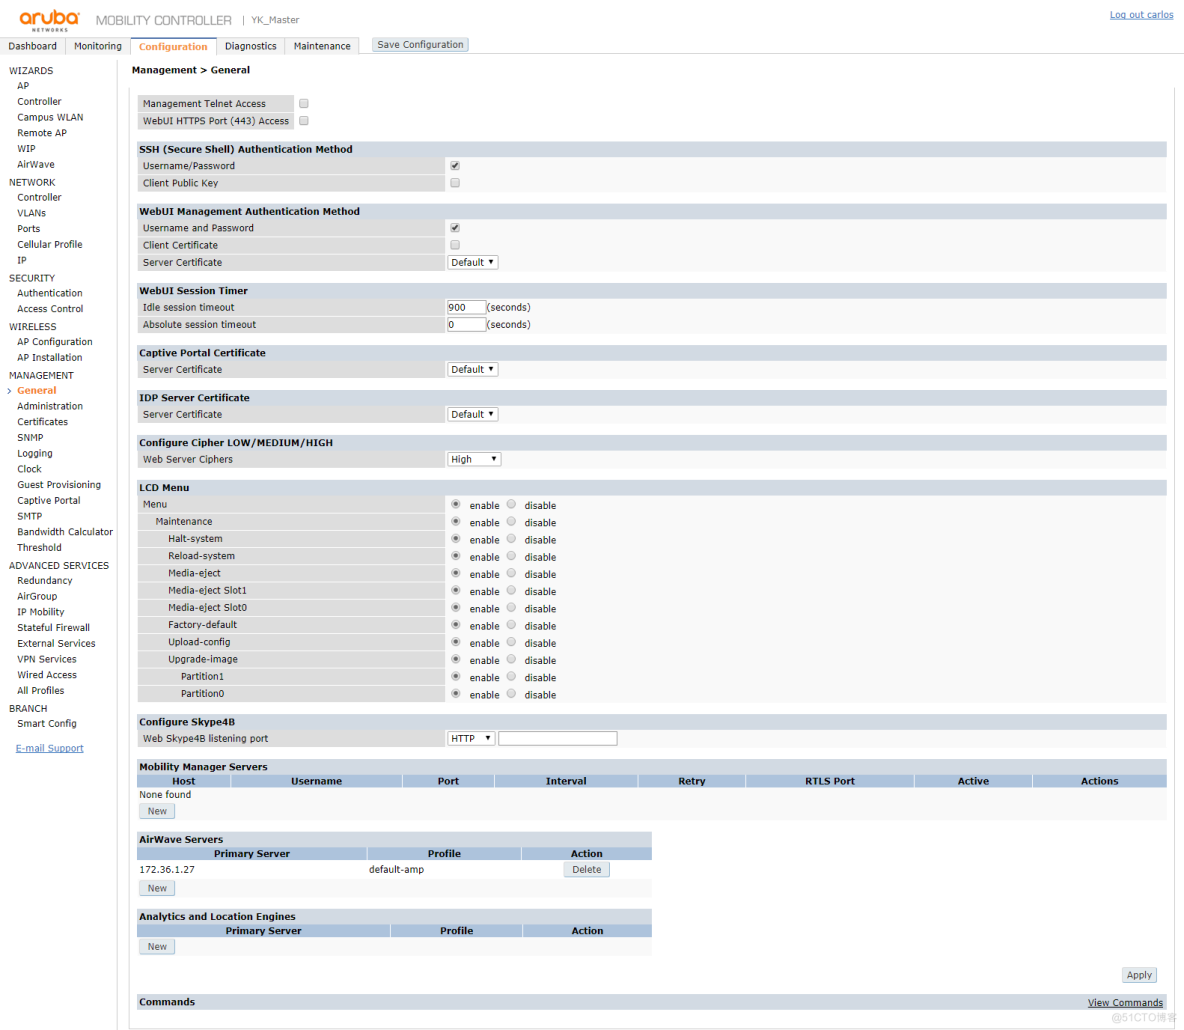Image resolution: width=1184 pixels, height=1030 pixels.
Task: Enable Management Telnet Access checkbox
Action: [304, 103]
